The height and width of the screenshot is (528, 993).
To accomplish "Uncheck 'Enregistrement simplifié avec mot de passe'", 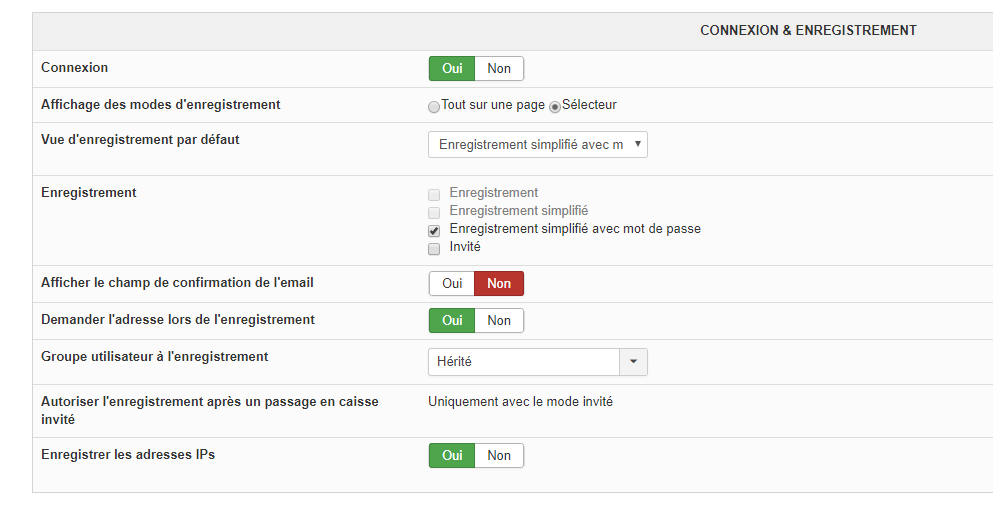I will click(434, 230).
